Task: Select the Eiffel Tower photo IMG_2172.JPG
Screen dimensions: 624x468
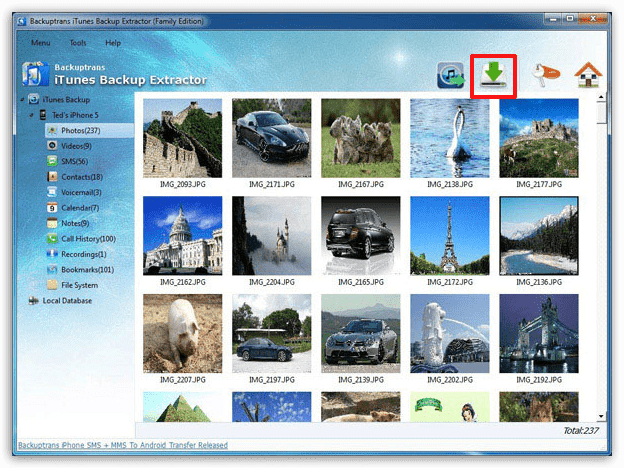Action: click(x=450, y=236)
